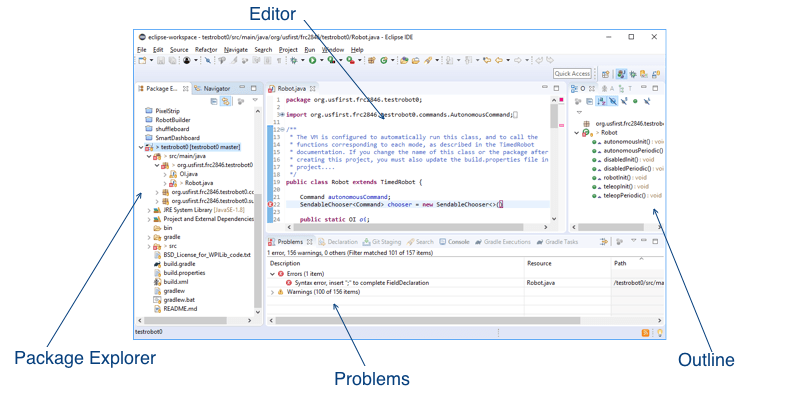Collapse All in Package Explorer toolbar

tap(214, 101)
